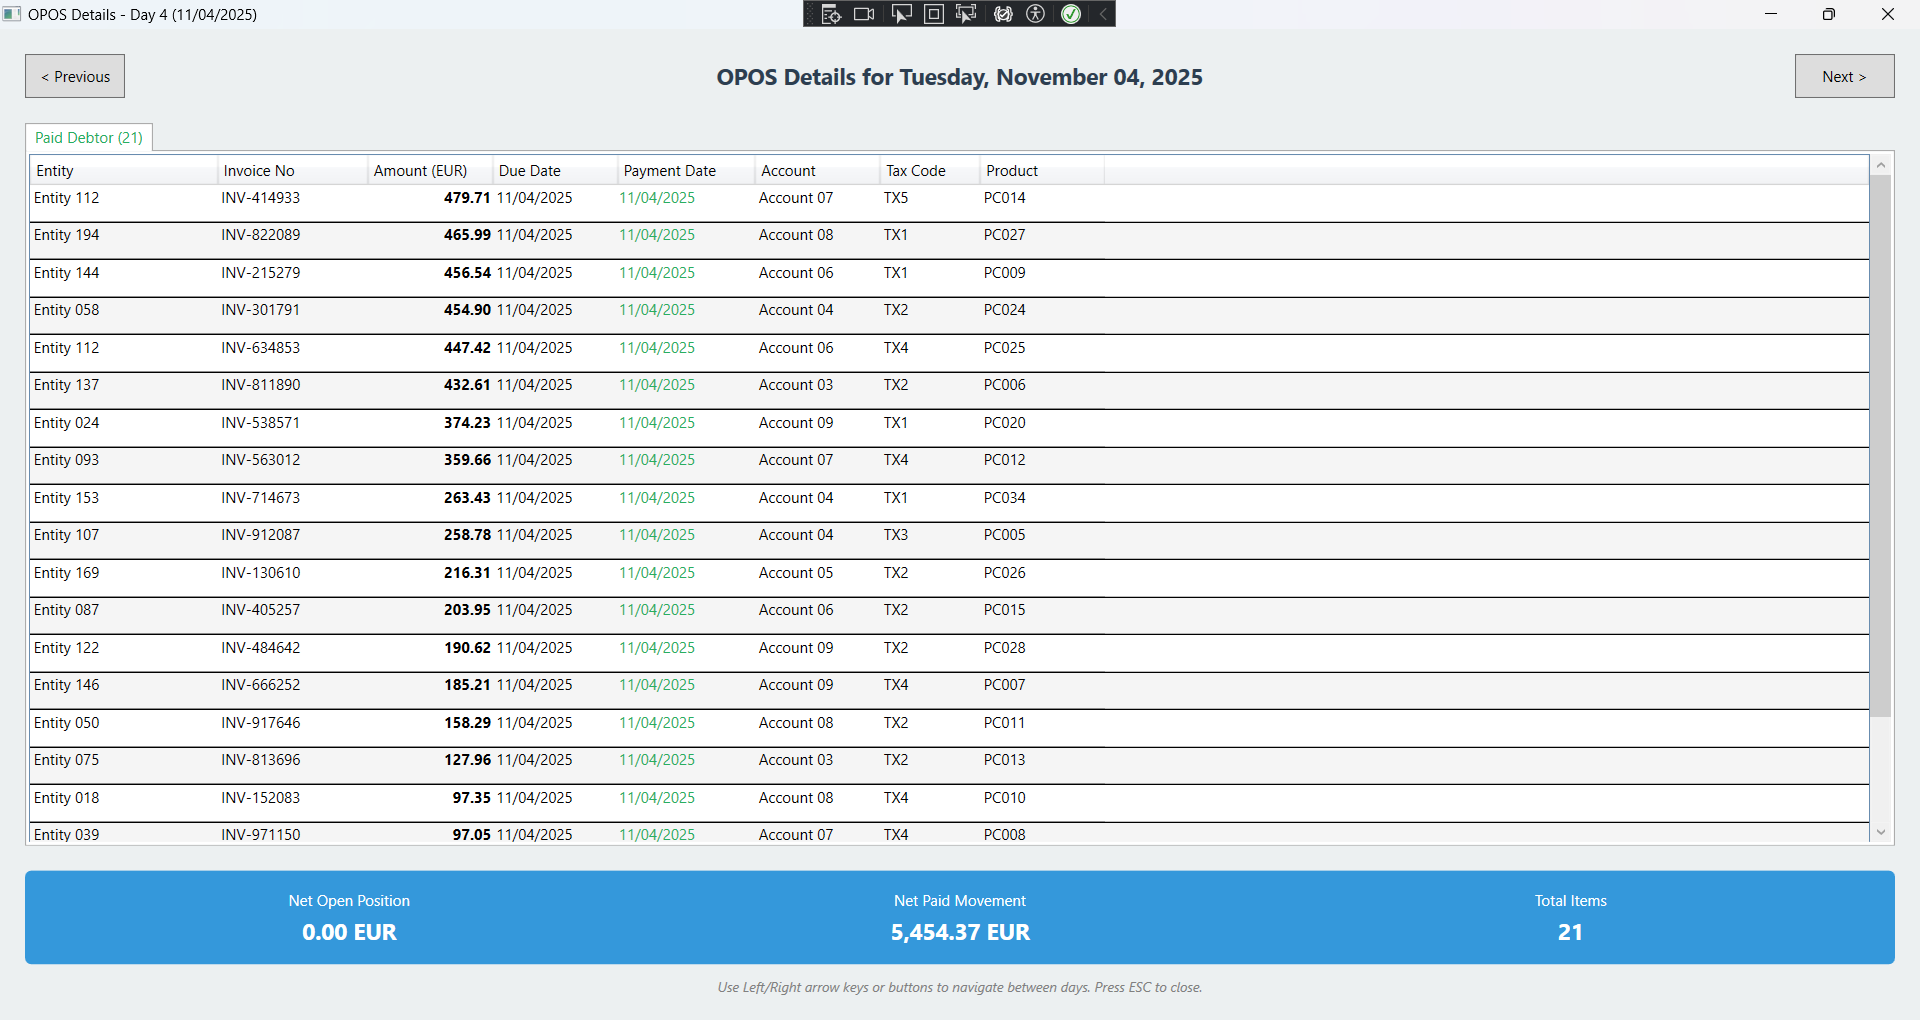Select the cursor capture tool
Image resolution: width=1920 pixels, height=1020 pixels.
[900, 14]
